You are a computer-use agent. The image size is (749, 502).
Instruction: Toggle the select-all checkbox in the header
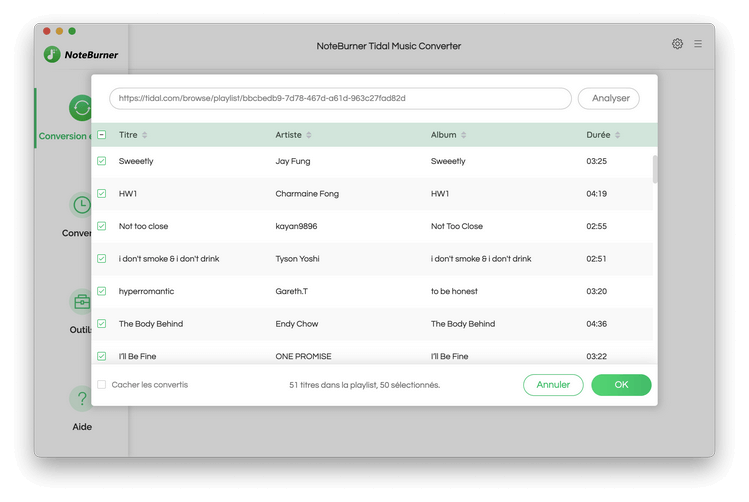coord(102,135)
